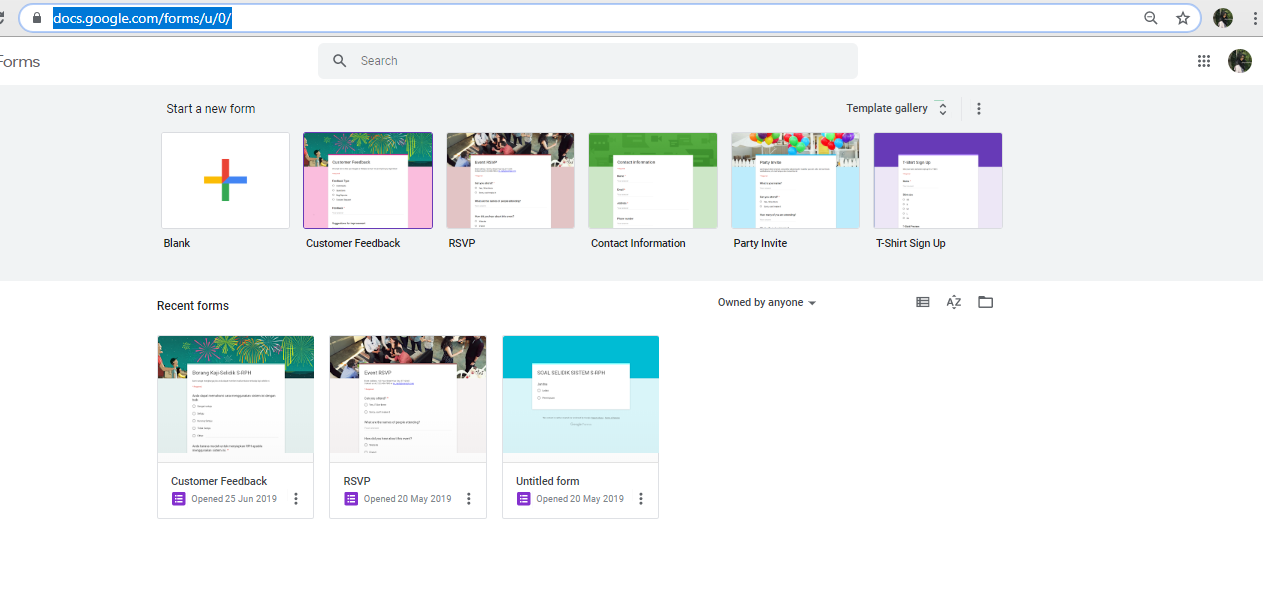The width and height of the screenshot is (1263, 592).
Task: Open the Chrome three-dot menu
Action: [x=1255, y=18]
